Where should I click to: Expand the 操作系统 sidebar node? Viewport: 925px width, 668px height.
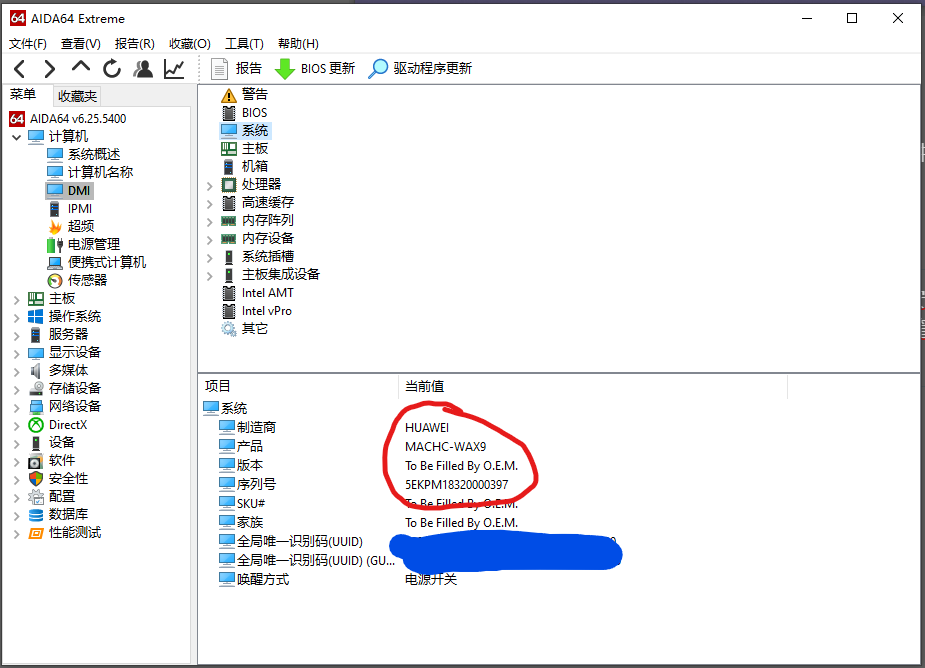17,318
